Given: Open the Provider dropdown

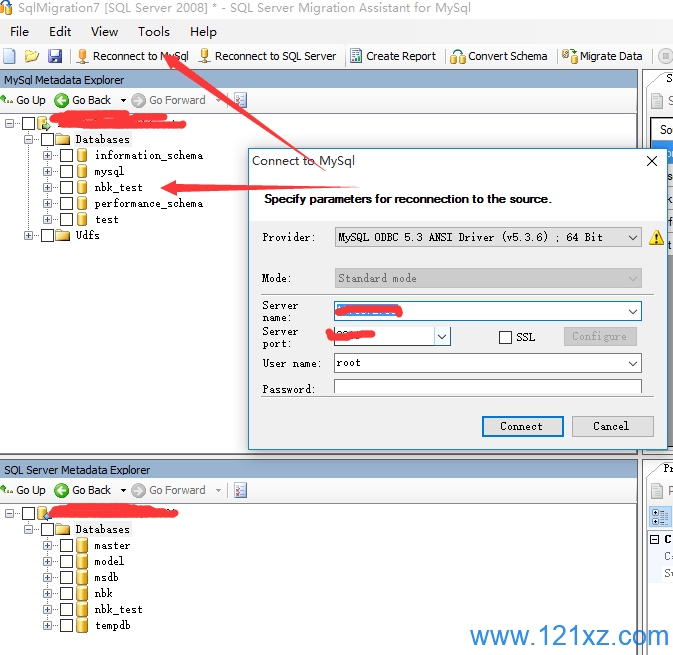Looking at the screenshot, I should pos(632,237).
